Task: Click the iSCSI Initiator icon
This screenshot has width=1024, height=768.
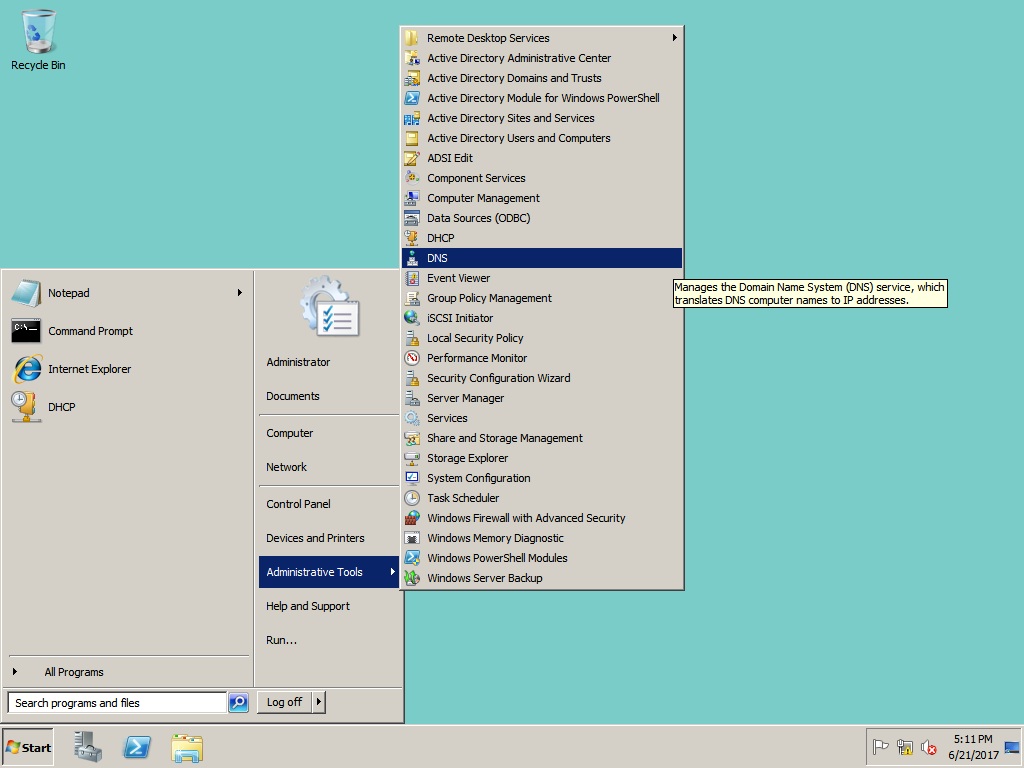Action: [x=411, y=318]
